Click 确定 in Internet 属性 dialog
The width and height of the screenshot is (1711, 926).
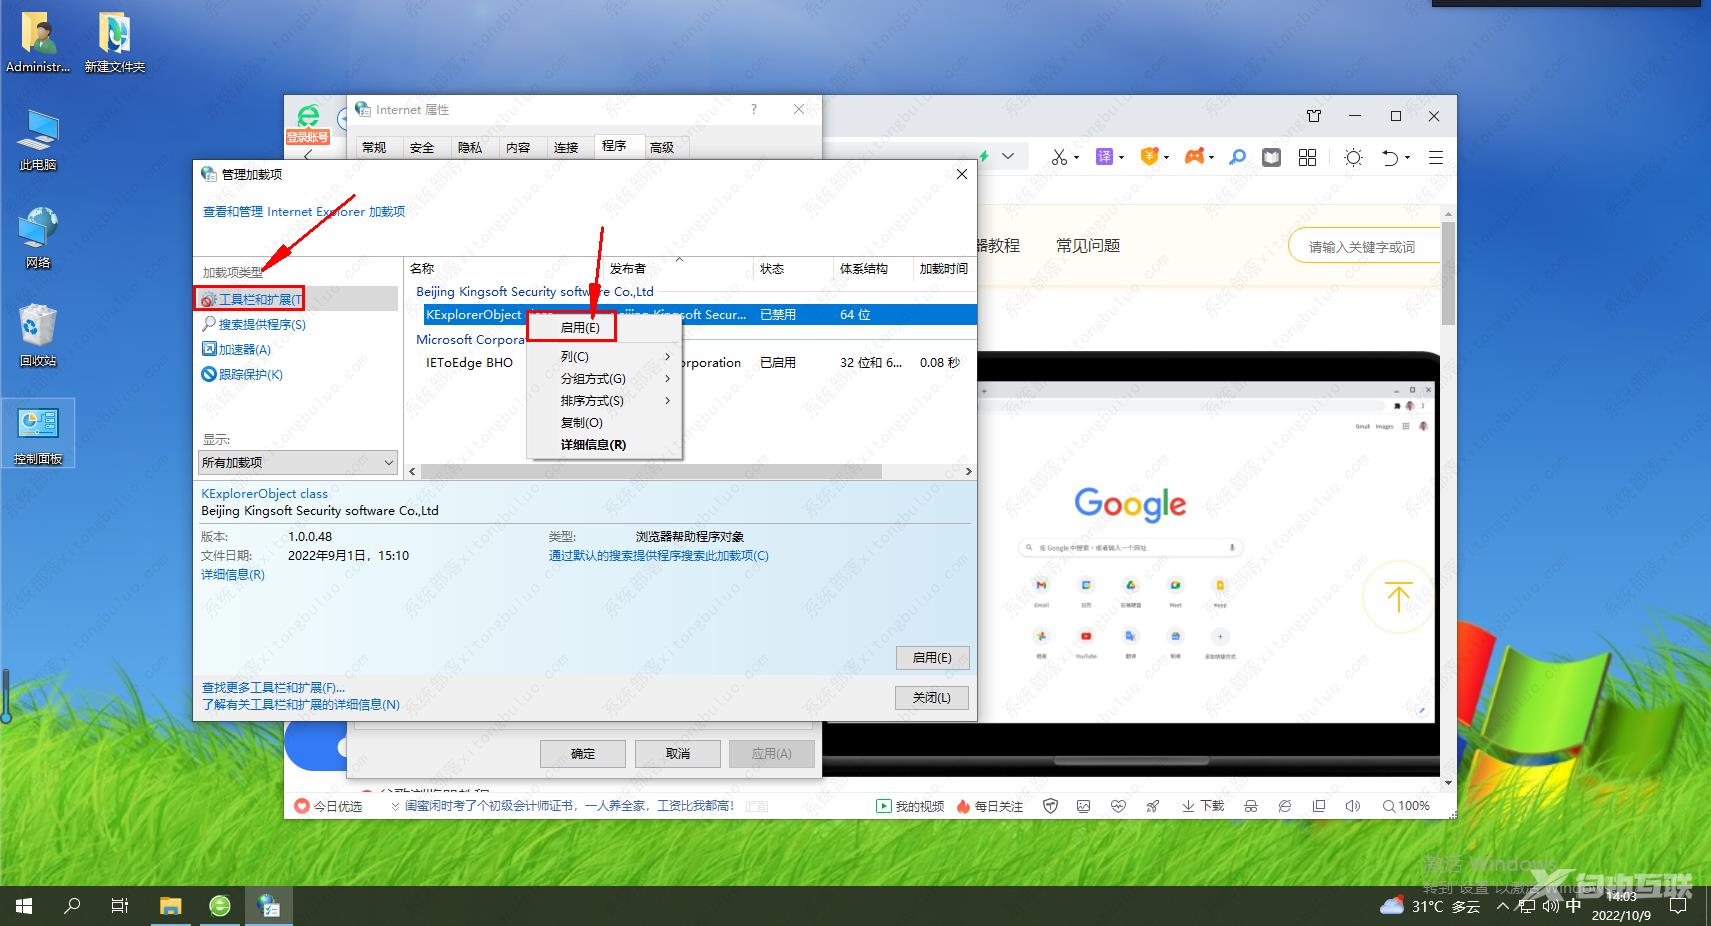[583, 753]
